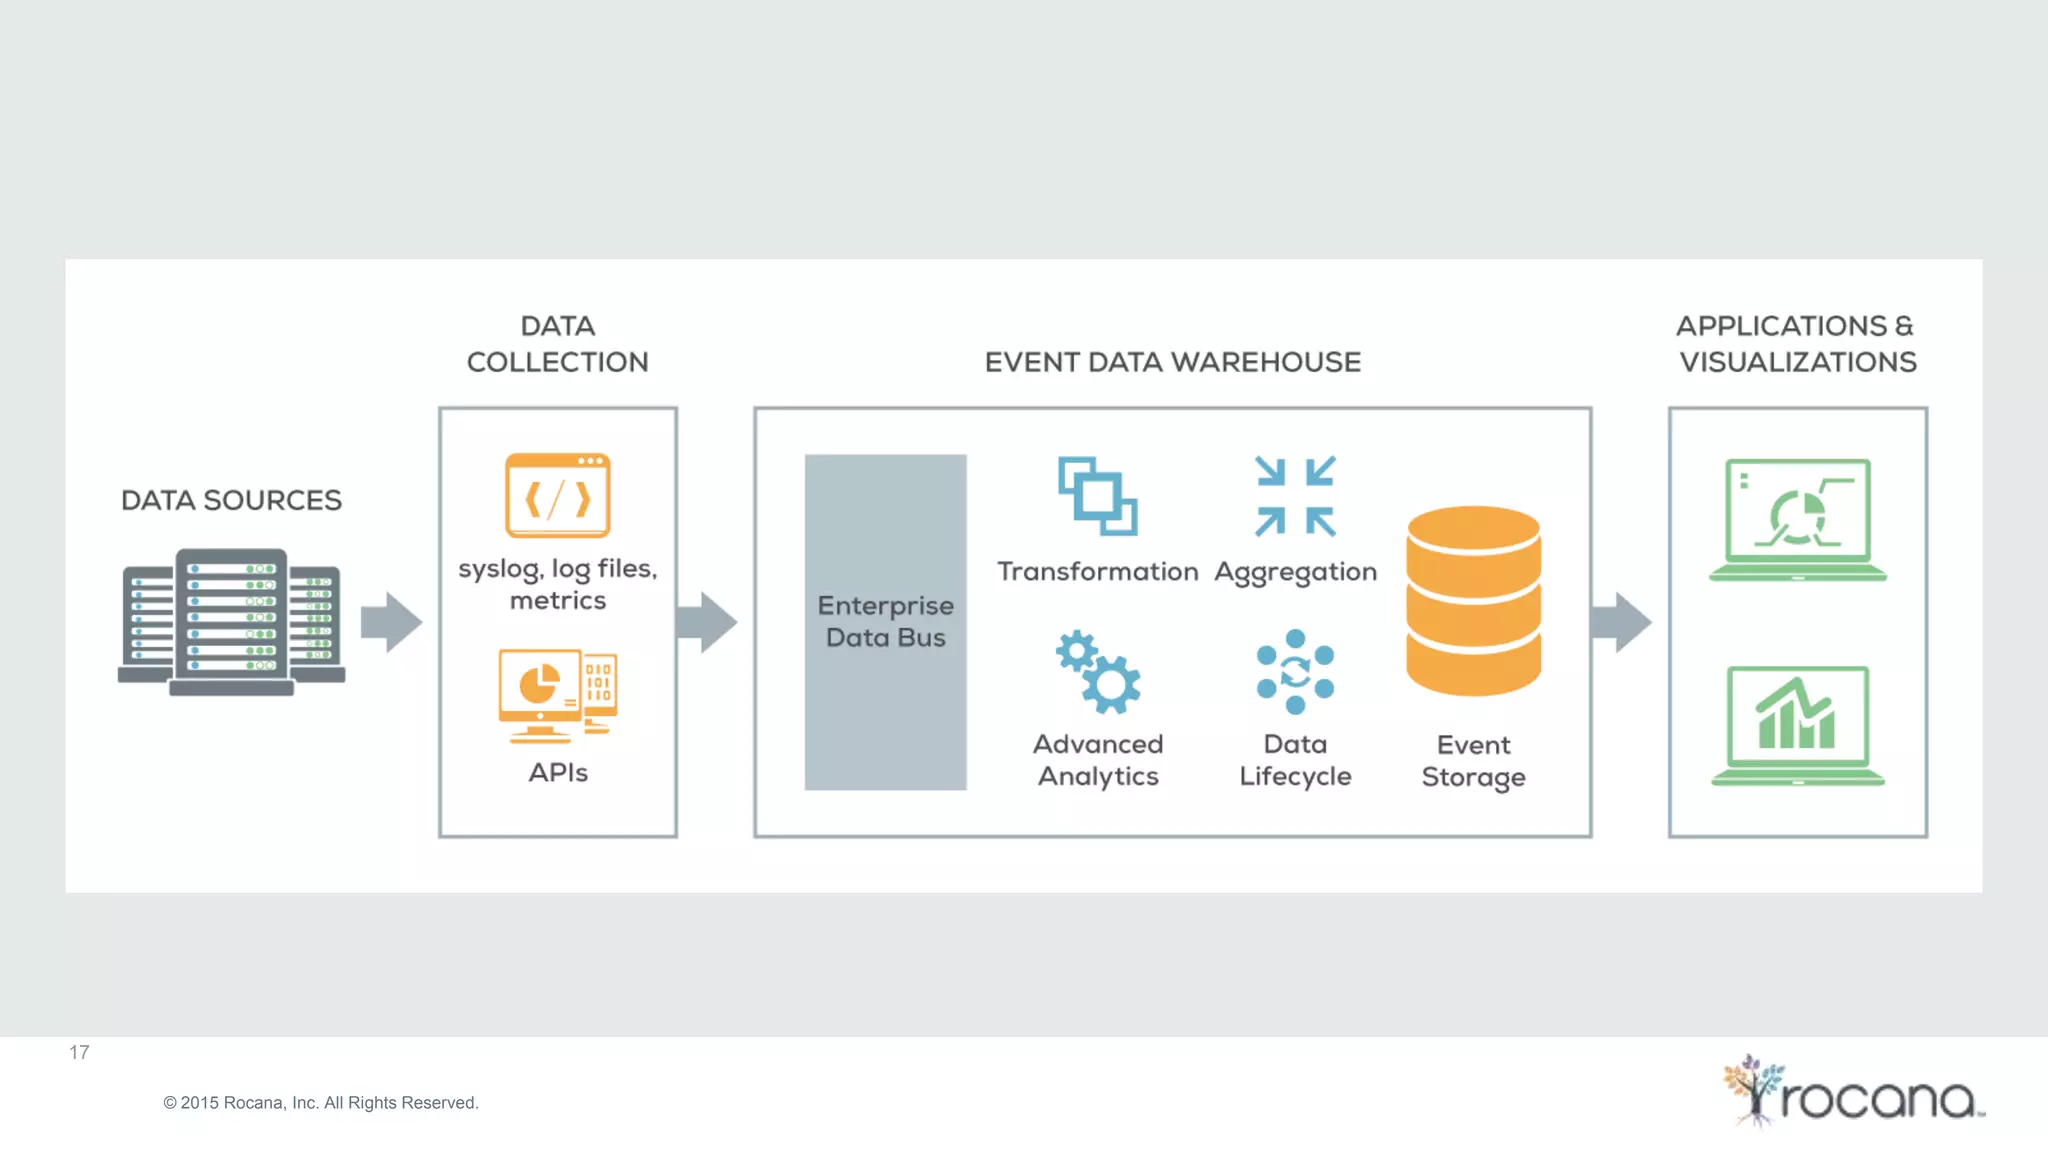Click the DATA COLLECTION heading
The height and width of the screenshot is (1152, 2048).
tap(557, 344)
